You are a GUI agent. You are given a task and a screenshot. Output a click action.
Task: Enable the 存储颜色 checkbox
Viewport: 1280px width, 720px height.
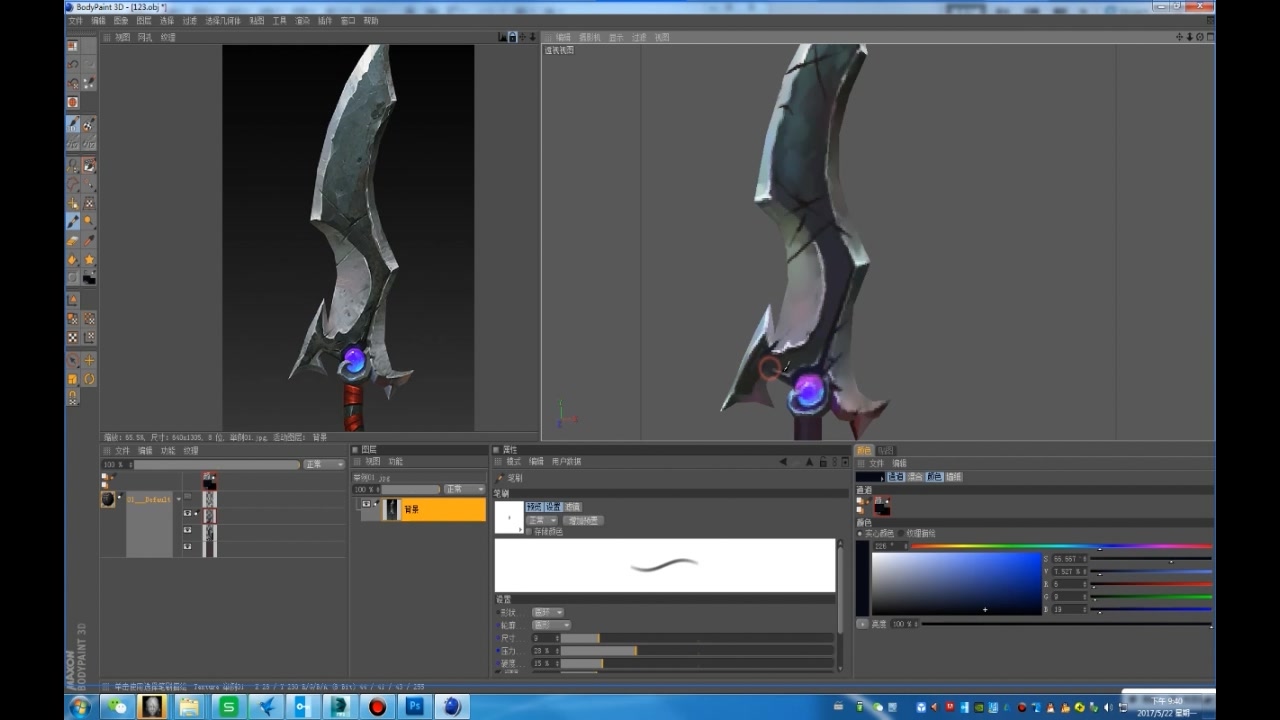pos(528,531)
